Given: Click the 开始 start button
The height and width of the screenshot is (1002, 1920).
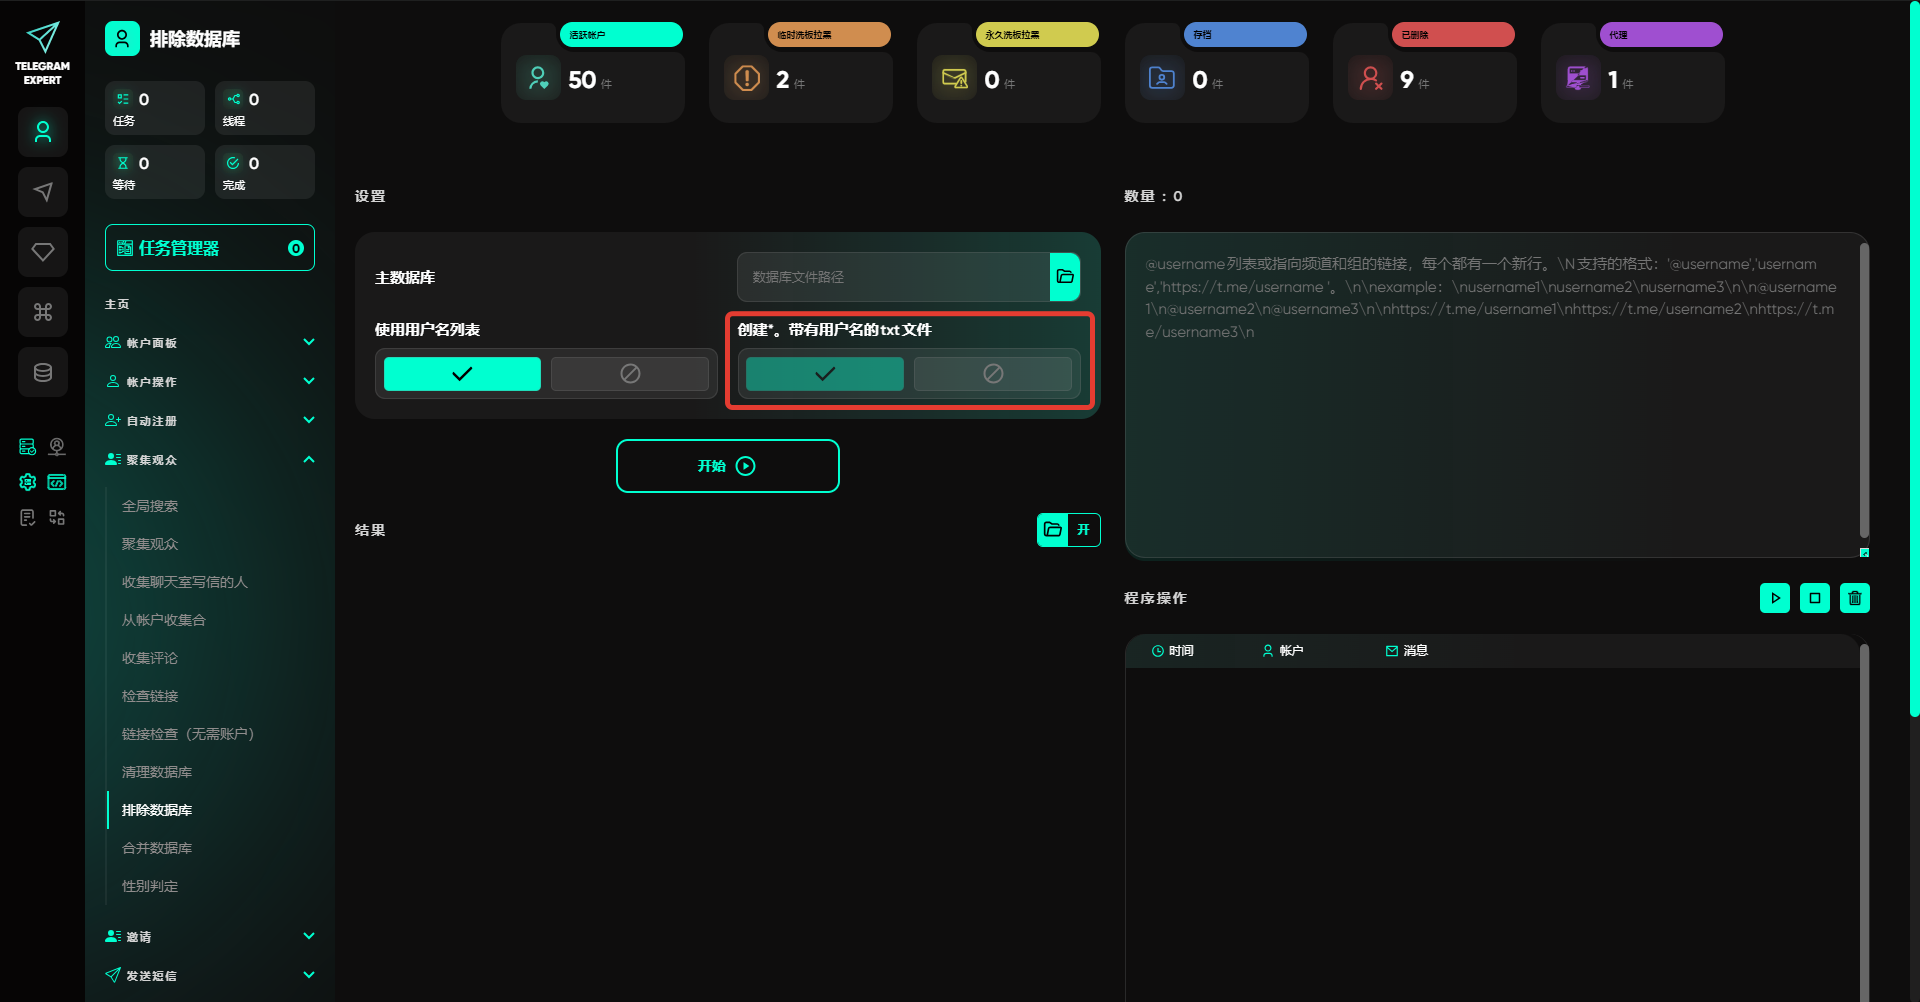Looking at the screenshot, I should click(x=727, y=466).
